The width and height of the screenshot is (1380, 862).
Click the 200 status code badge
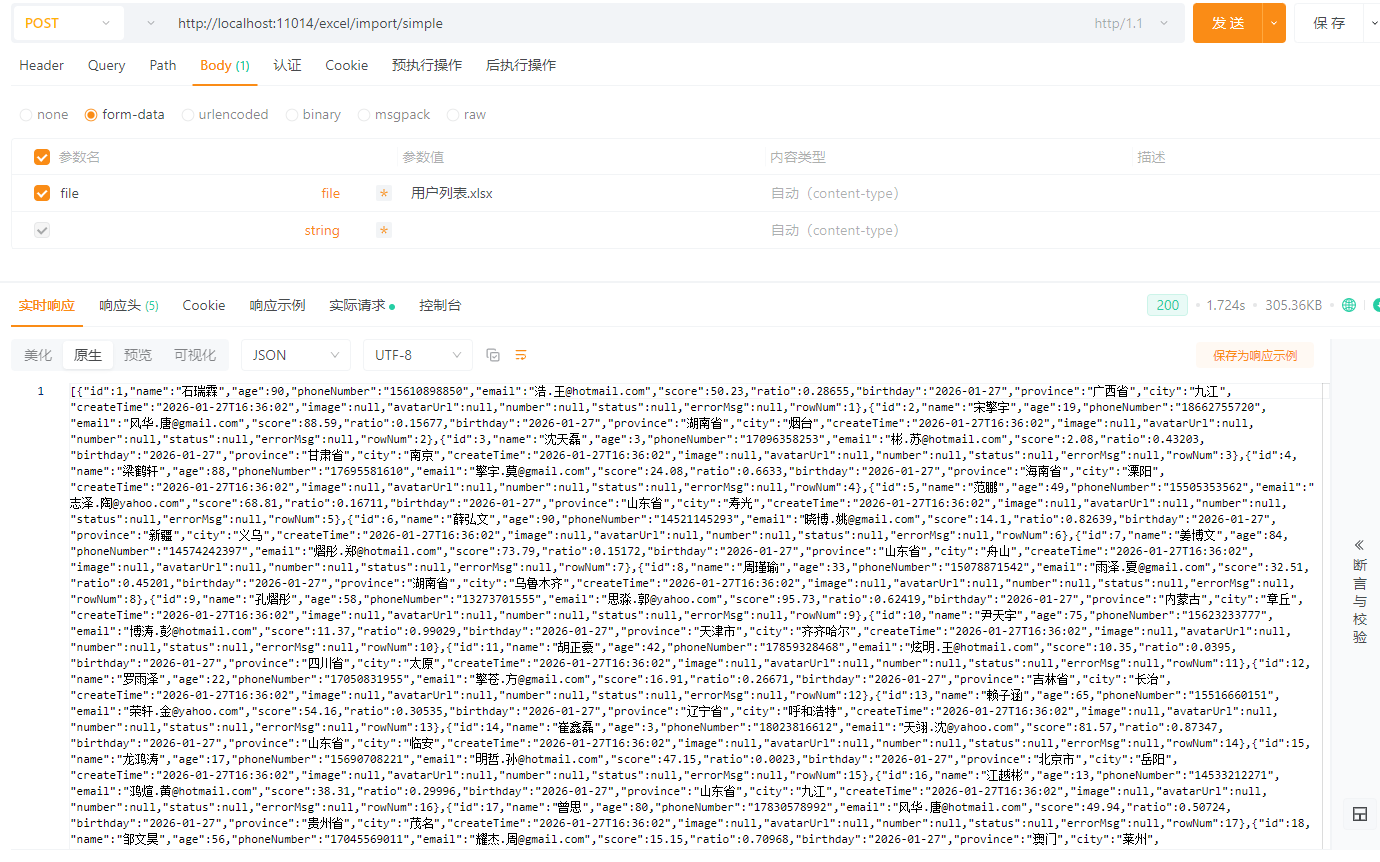[x=1167, y=305]
